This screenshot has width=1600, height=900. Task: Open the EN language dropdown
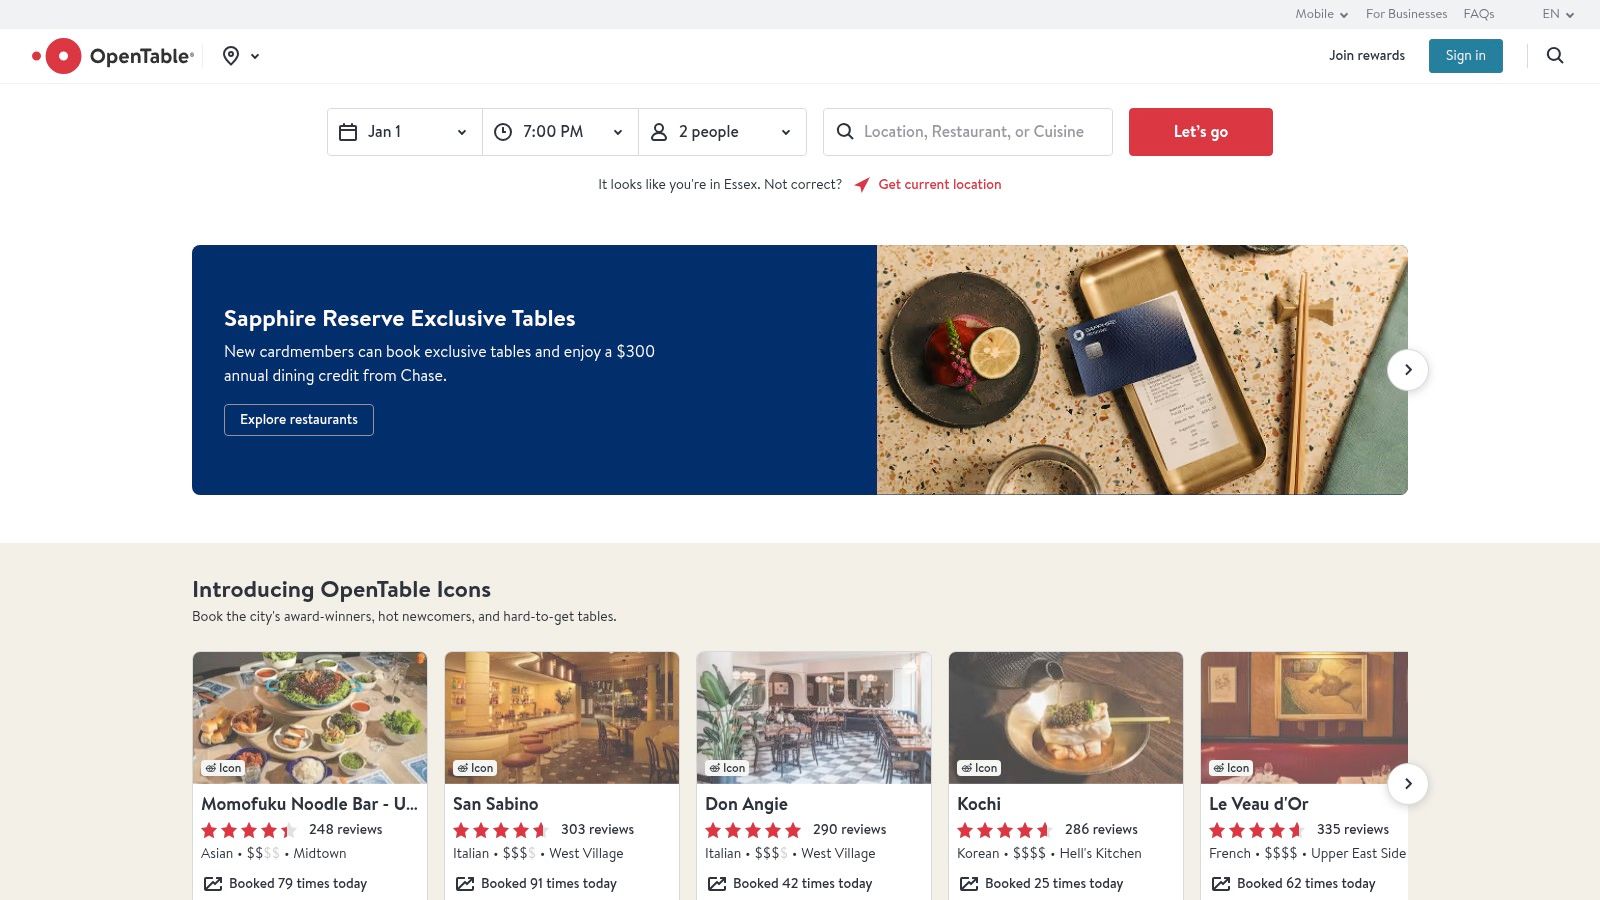click(x=1558, y=14)
